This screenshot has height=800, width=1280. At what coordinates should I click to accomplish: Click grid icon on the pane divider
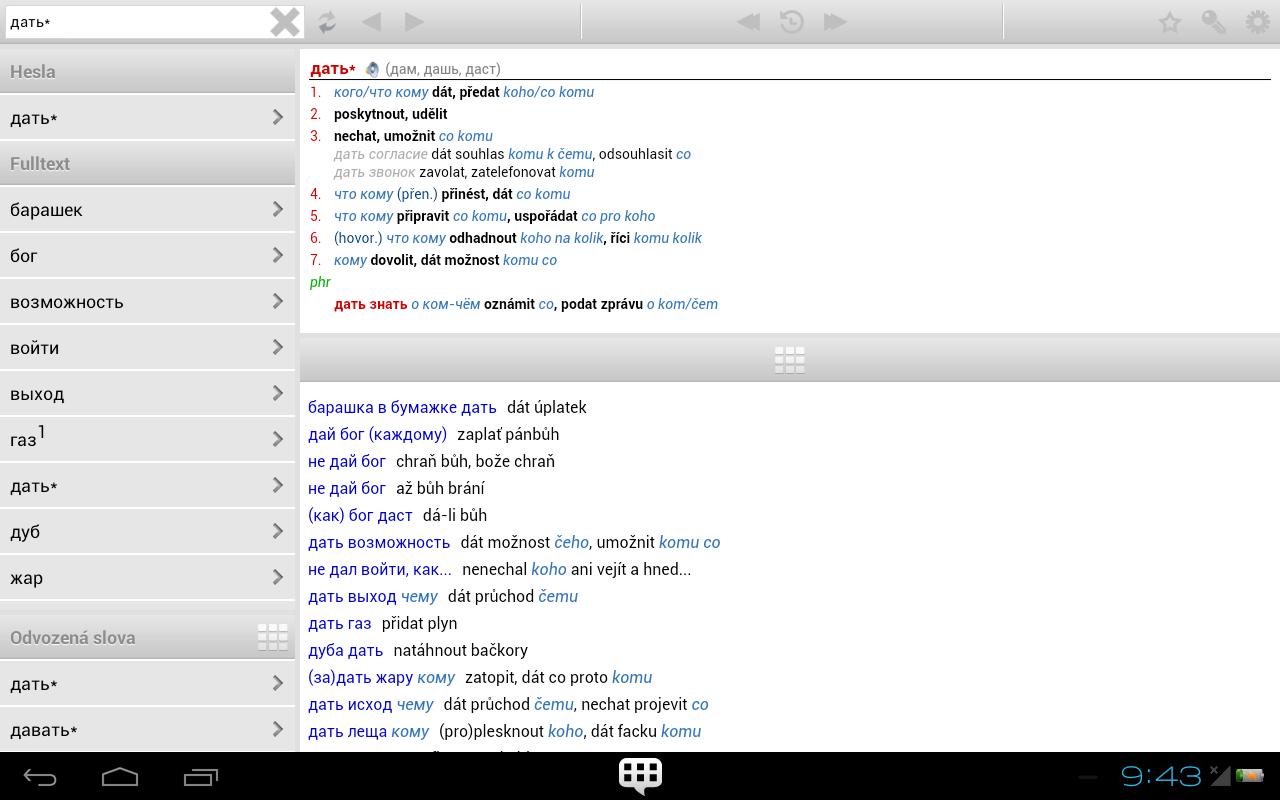(789, 360)
